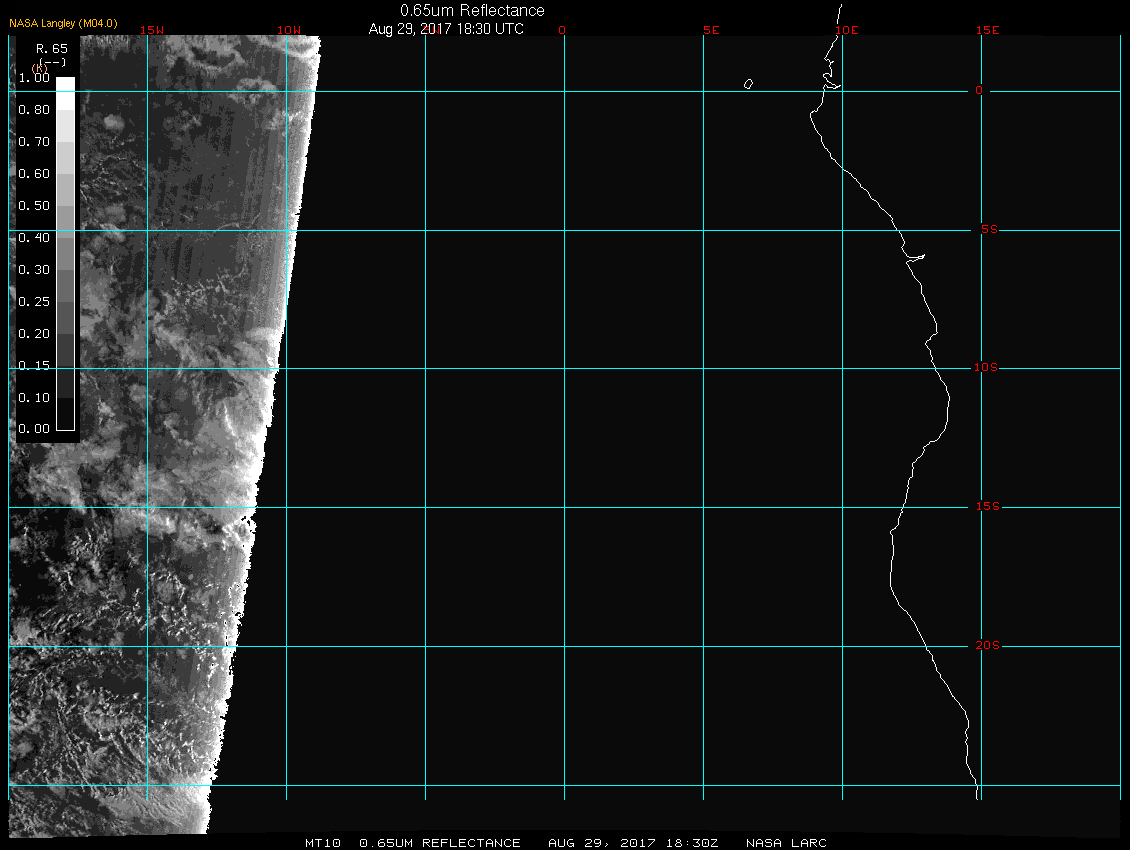Click the "1.00" color bar value
The width and height of the screenshot is (1130, 850).
coord(34,78)
